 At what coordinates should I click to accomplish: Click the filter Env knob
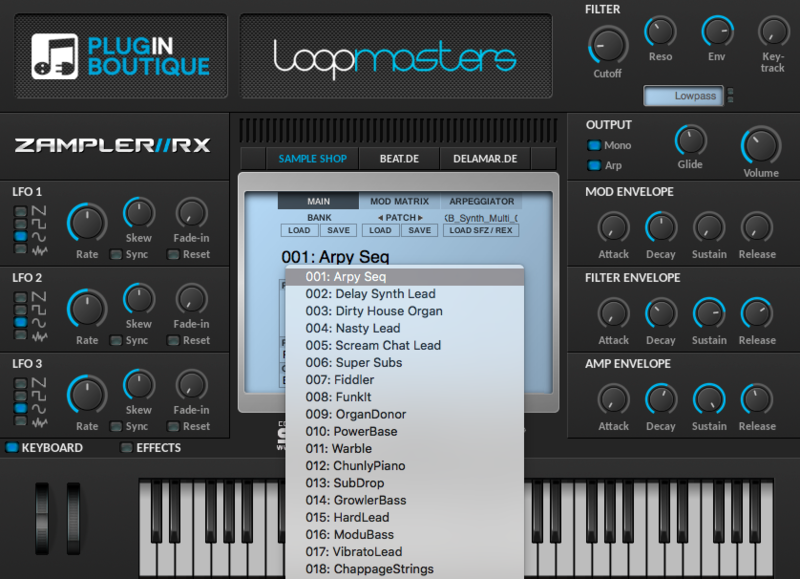pyautogui.click(x=717, y=32)
